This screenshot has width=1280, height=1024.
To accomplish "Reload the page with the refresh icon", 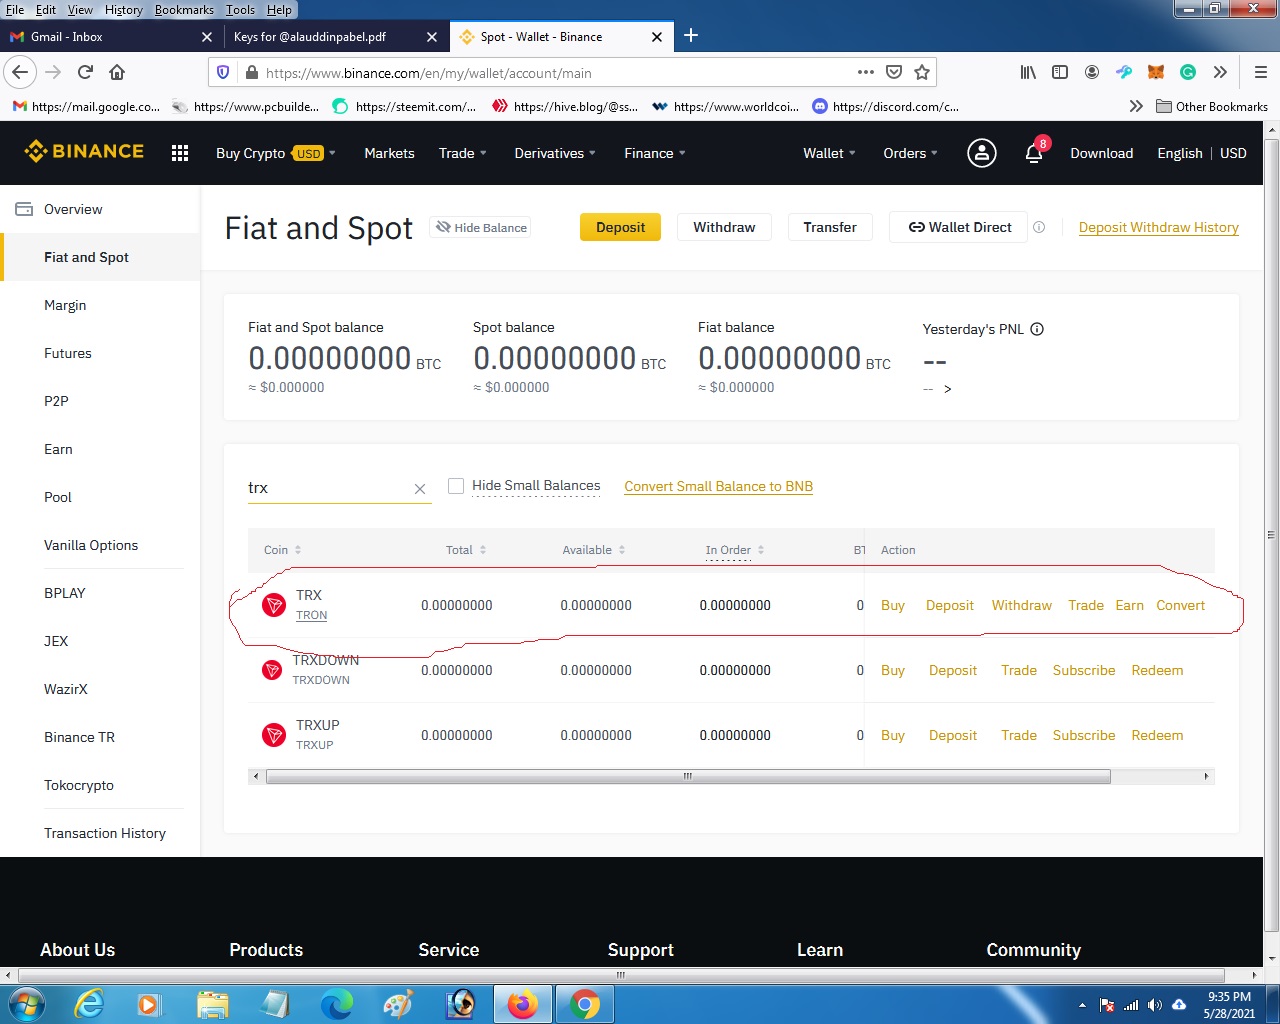I will pos(85,72).
